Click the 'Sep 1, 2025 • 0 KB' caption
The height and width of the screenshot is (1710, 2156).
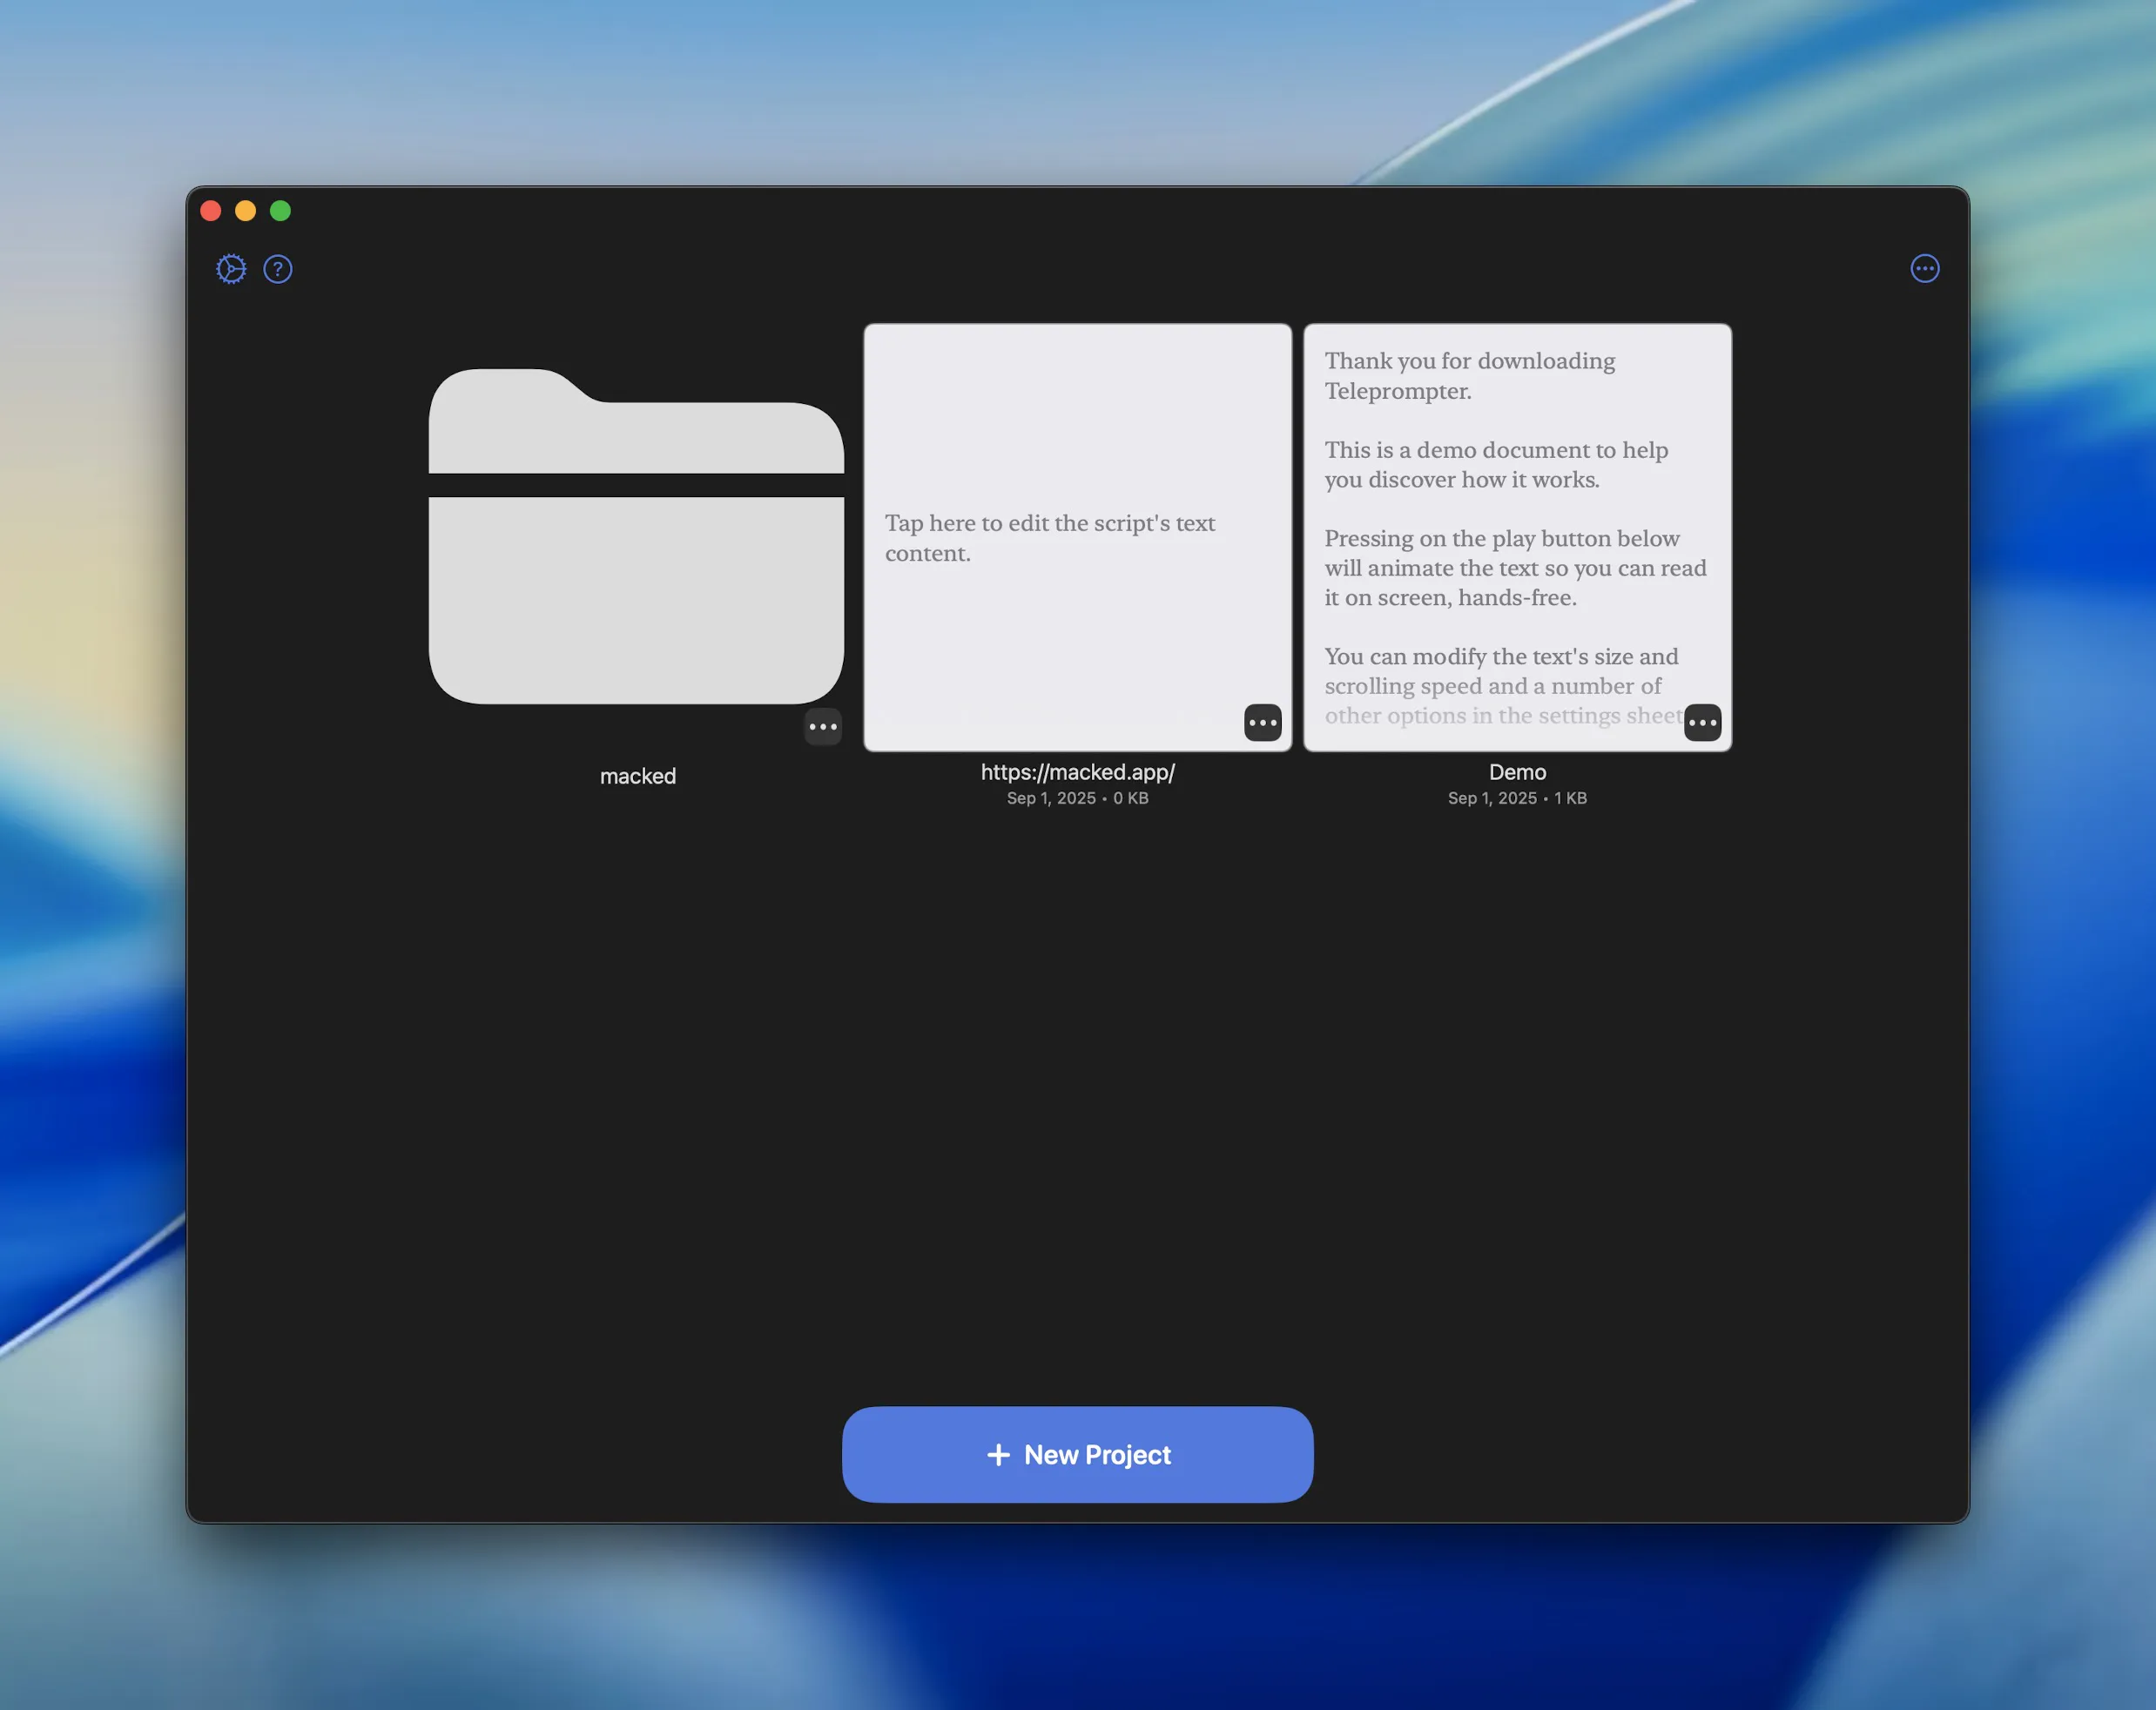(1077, 798)
